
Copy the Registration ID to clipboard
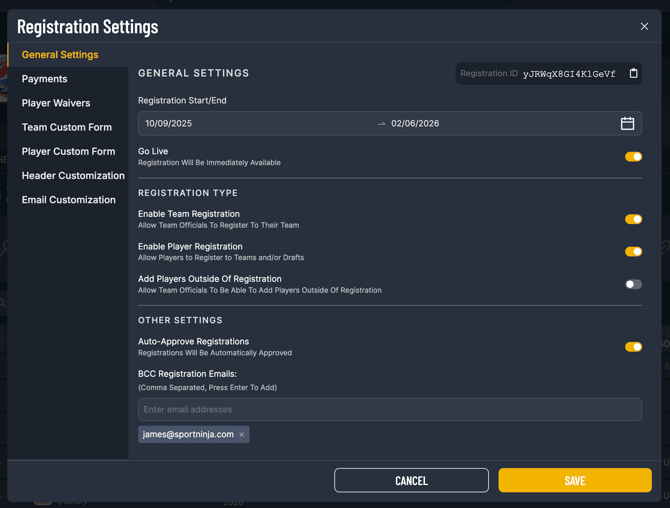tap(633, 74)
